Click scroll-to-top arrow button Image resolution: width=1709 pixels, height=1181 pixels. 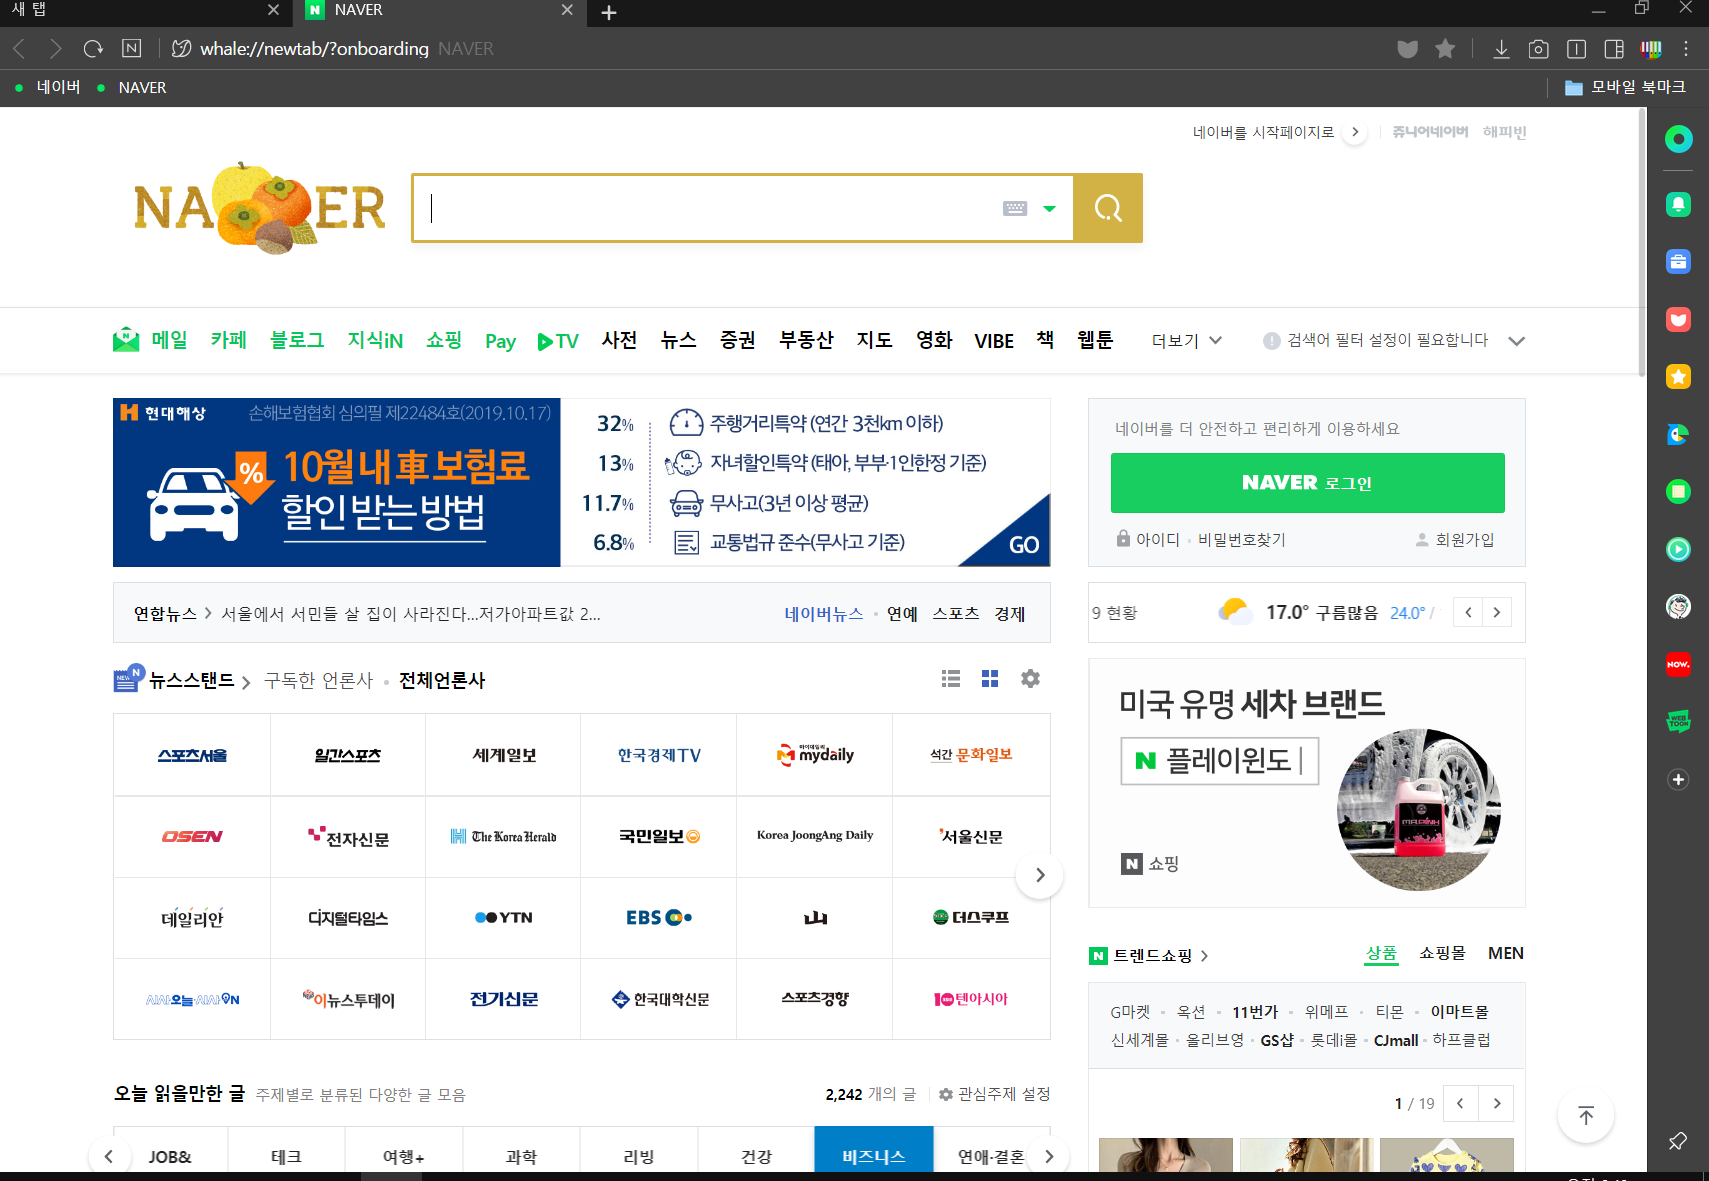pos(1586,1116)
